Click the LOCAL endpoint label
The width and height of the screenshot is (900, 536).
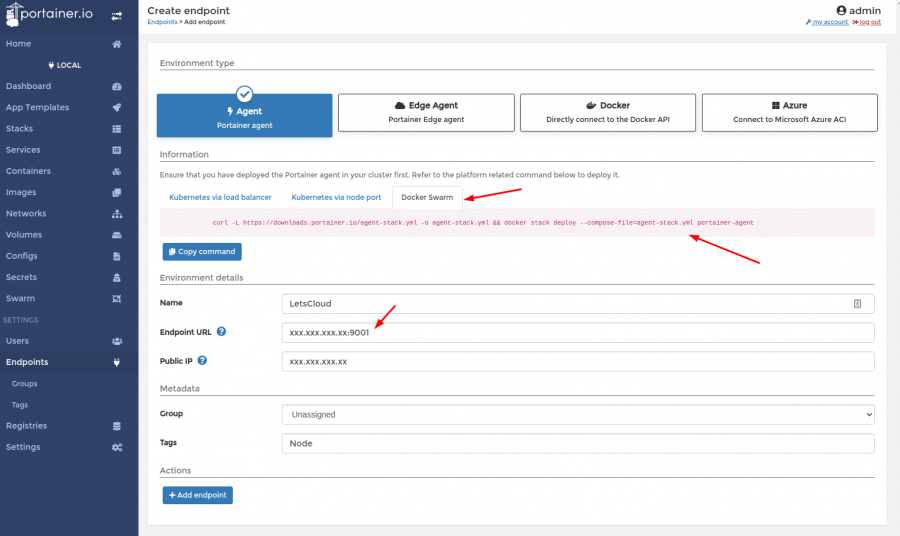click(64, 65)
